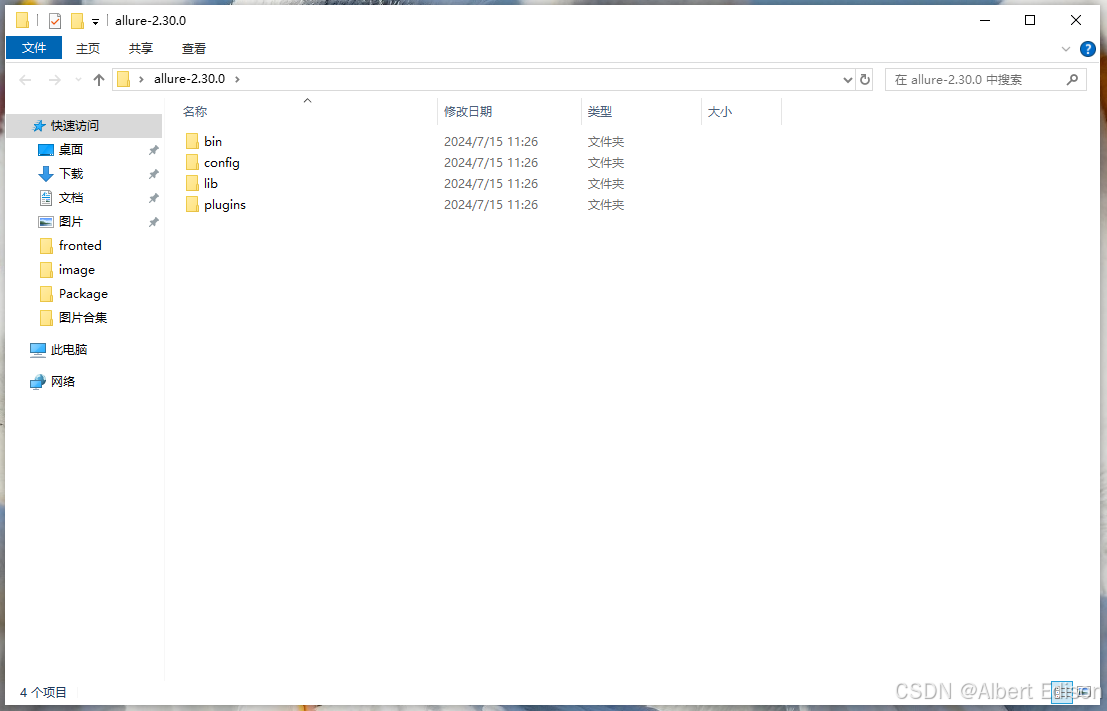Click the pin icon next to 文档

153,198
